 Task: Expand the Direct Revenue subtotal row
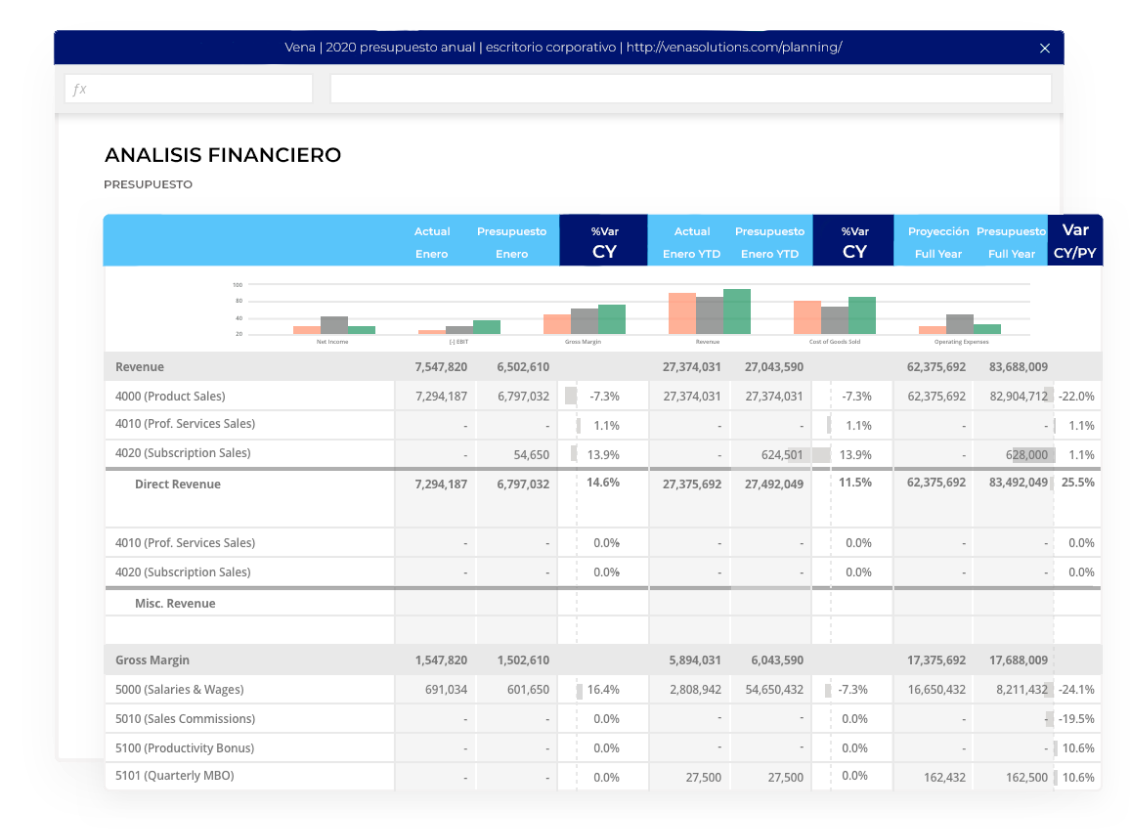pos(177,484)
